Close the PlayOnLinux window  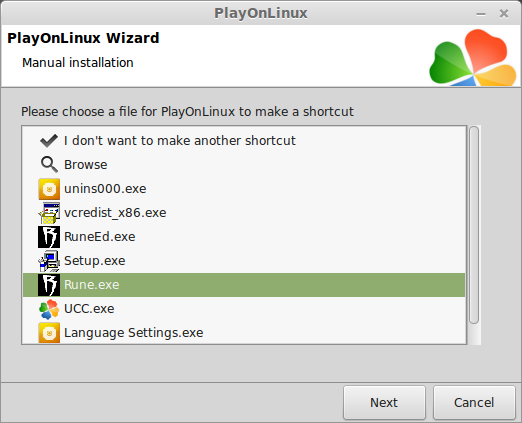pyautogui.click(x=504, y=14)
